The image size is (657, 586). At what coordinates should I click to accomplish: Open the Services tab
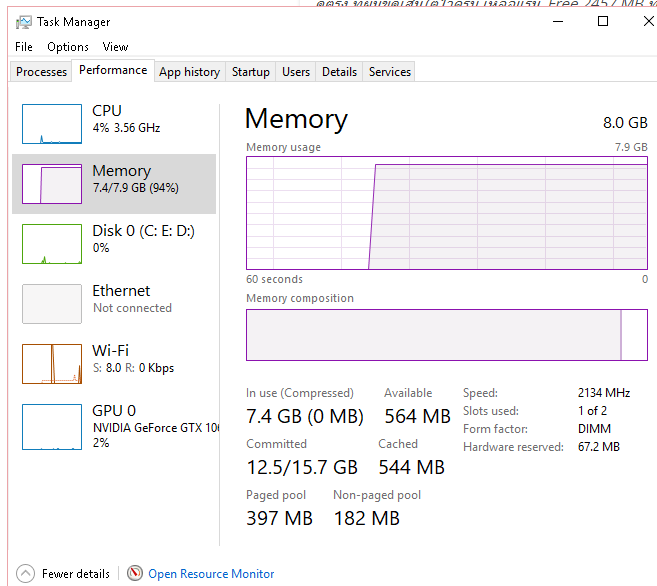(390, 71)
